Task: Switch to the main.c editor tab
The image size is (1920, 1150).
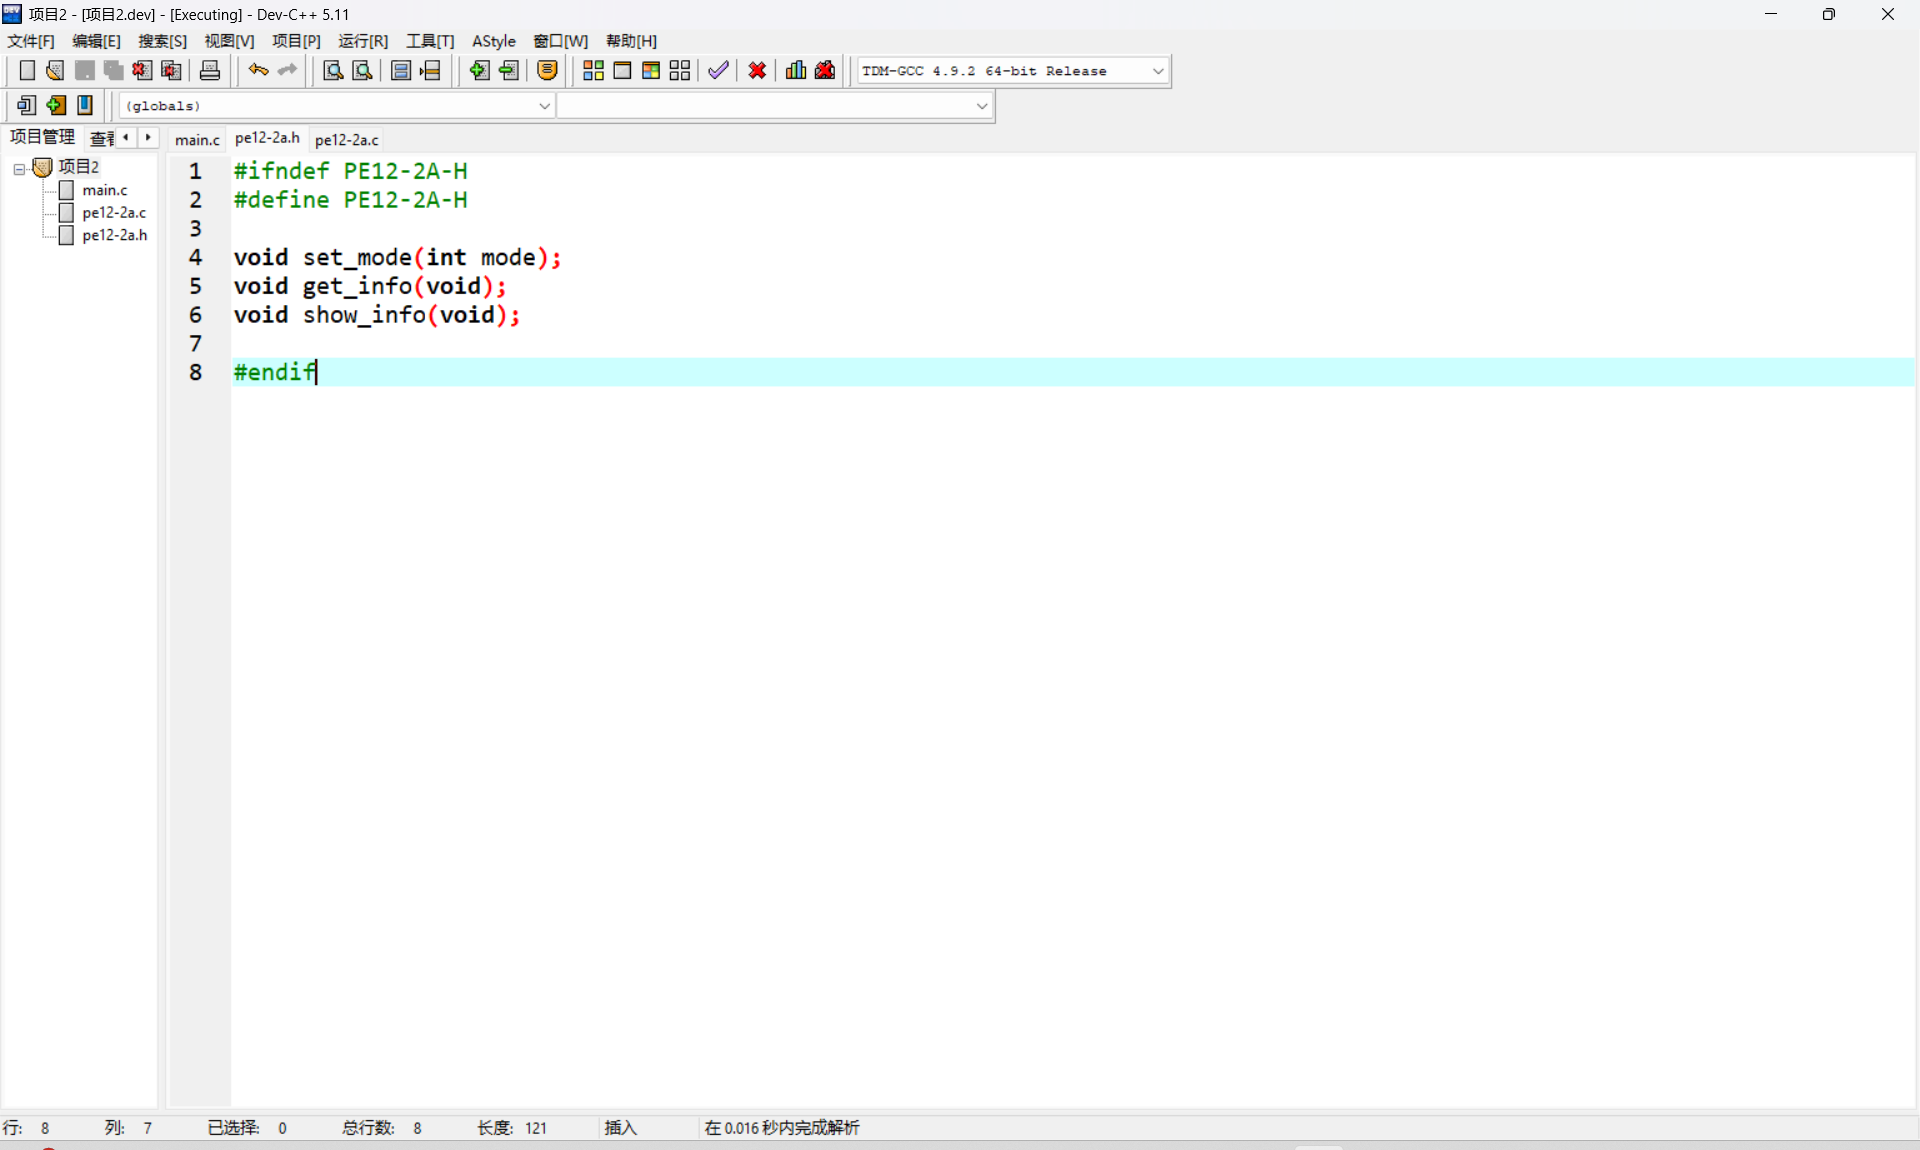Action: [x=197, y=139]
